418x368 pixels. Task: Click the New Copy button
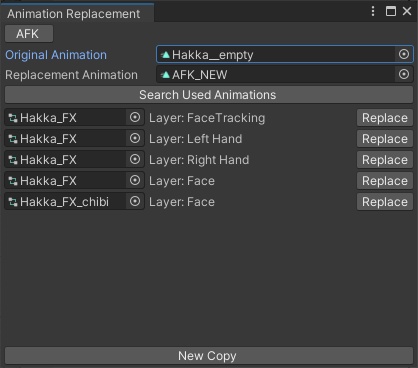tap(209, 356)
